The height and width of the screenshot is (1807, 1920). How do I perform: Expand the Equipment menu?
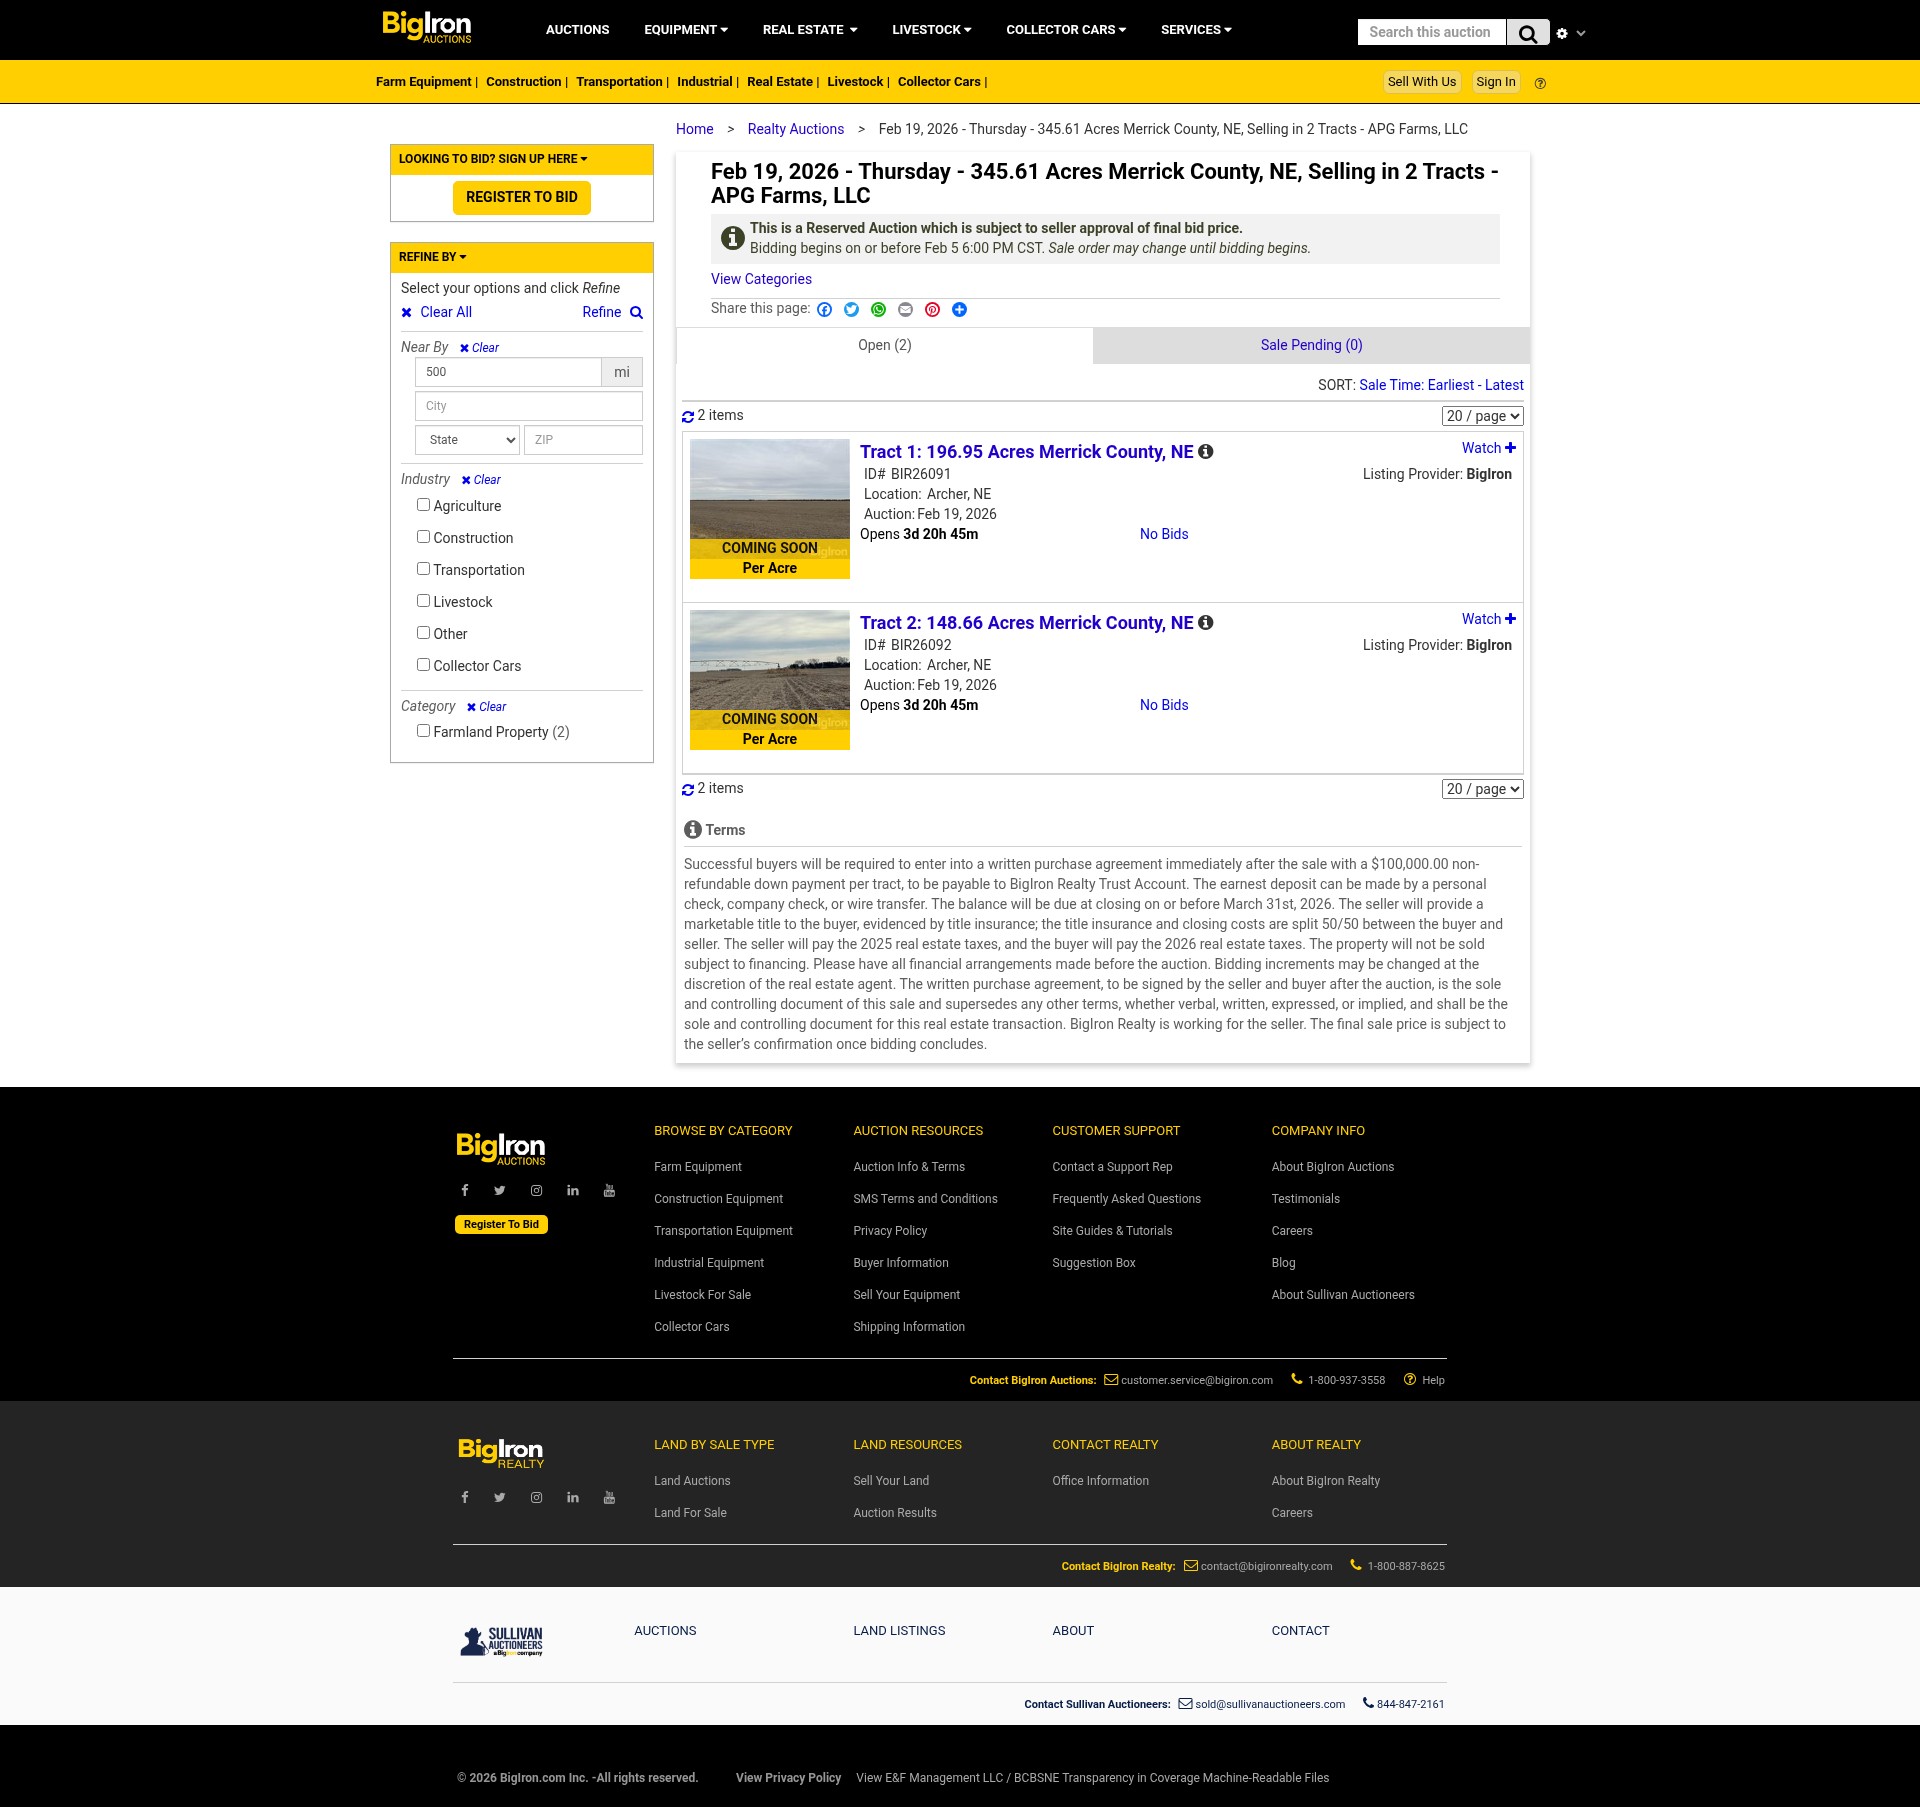click(686, 30)
